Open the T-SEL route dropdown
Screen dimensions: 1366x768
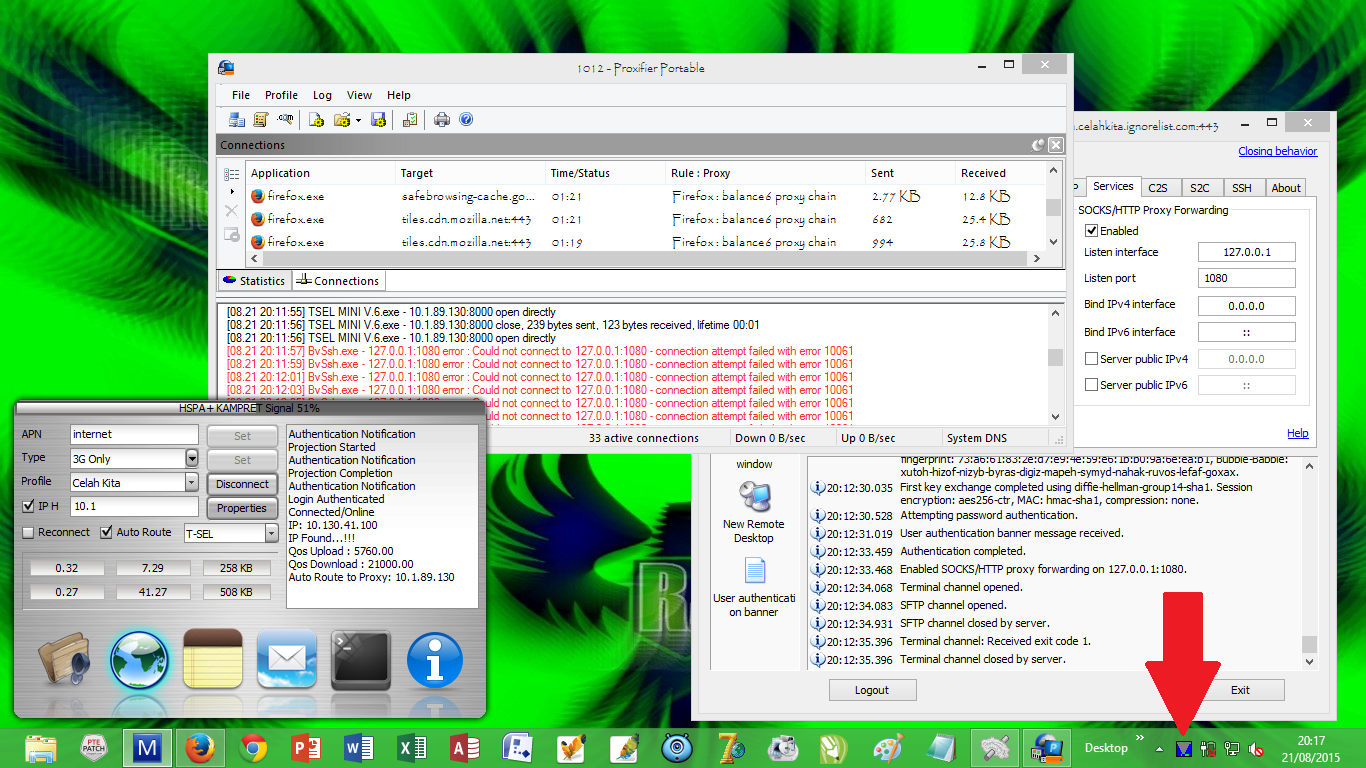271,534
